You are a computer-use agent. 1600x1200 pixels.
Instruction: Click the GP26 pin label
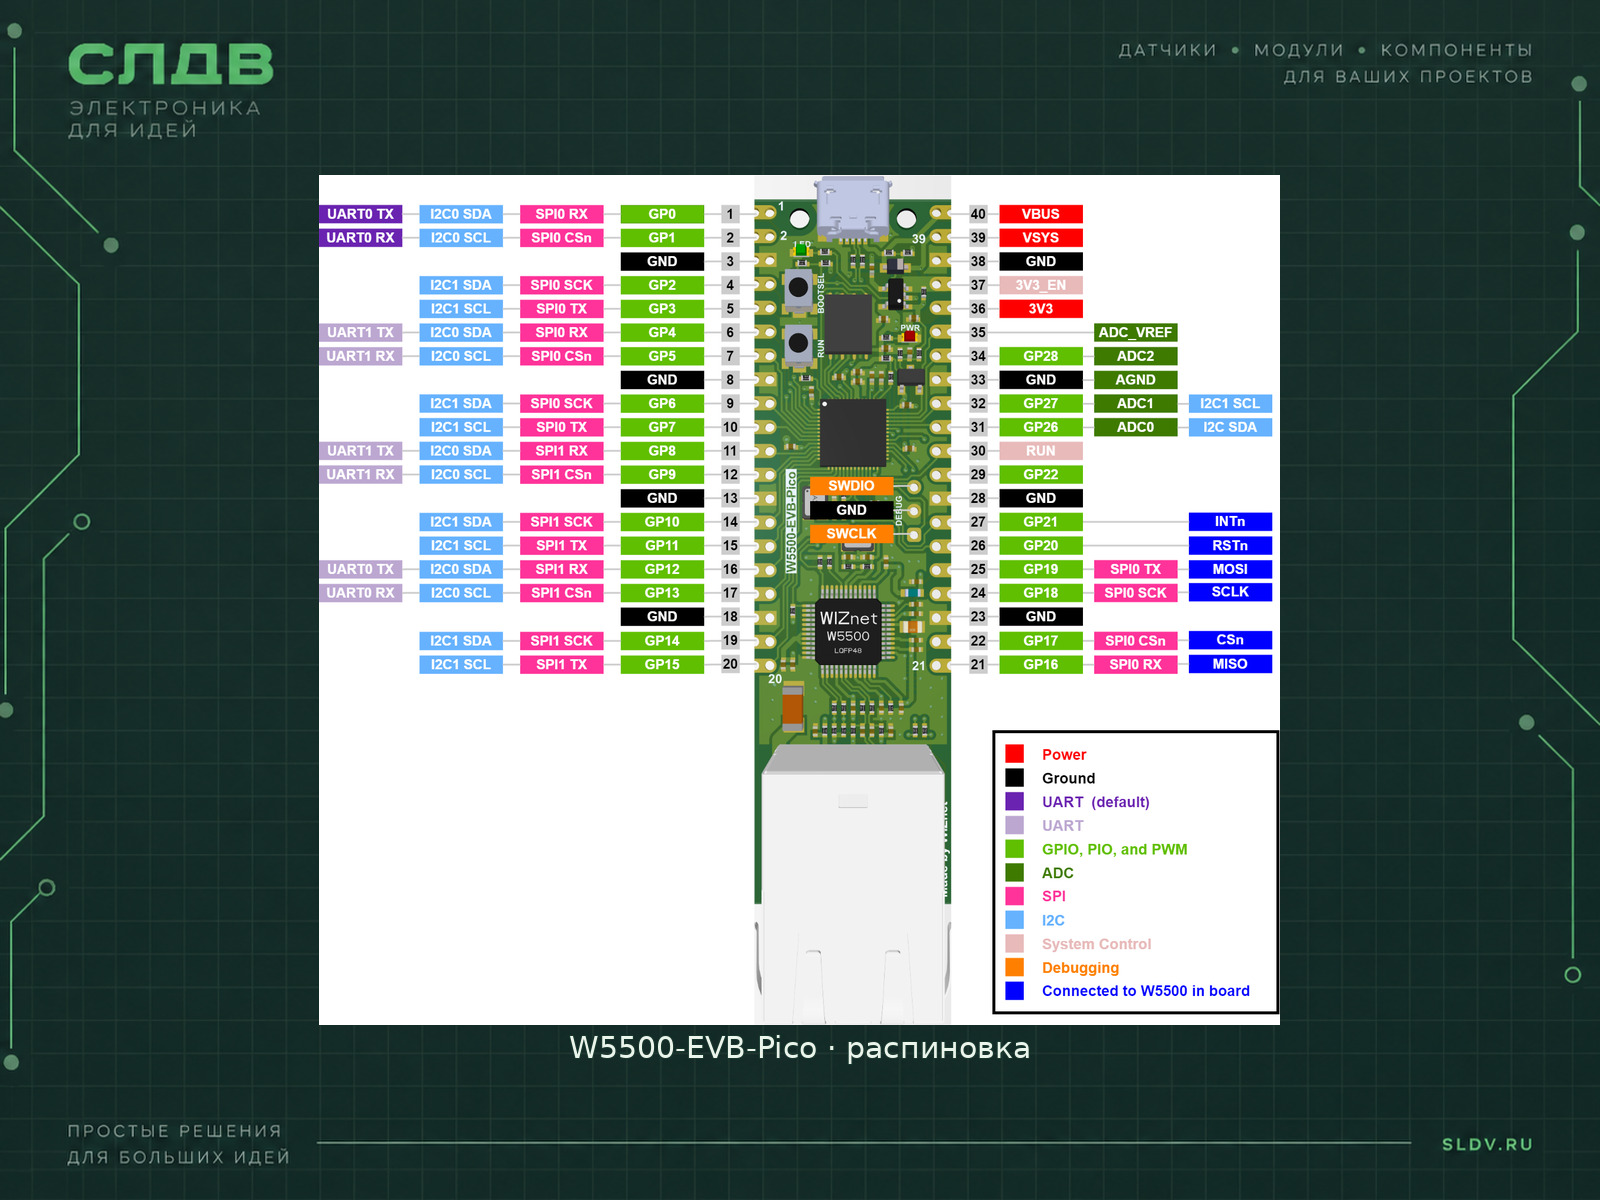1040,427
